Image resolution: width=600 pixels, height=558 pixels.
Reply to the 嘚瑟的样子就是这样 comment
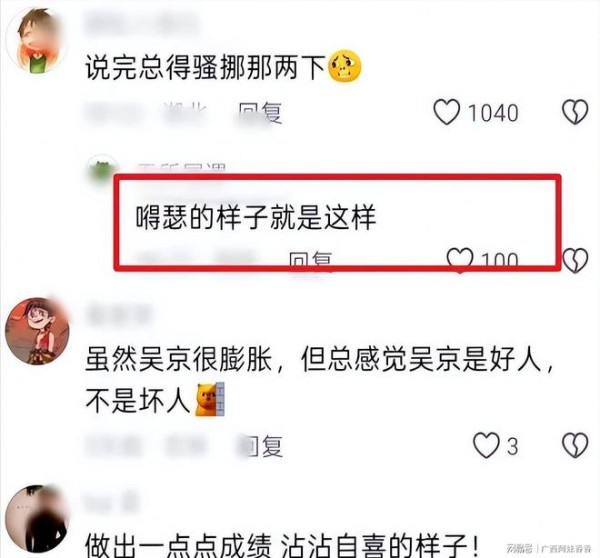pyautogui.click(x=310, y=259)
